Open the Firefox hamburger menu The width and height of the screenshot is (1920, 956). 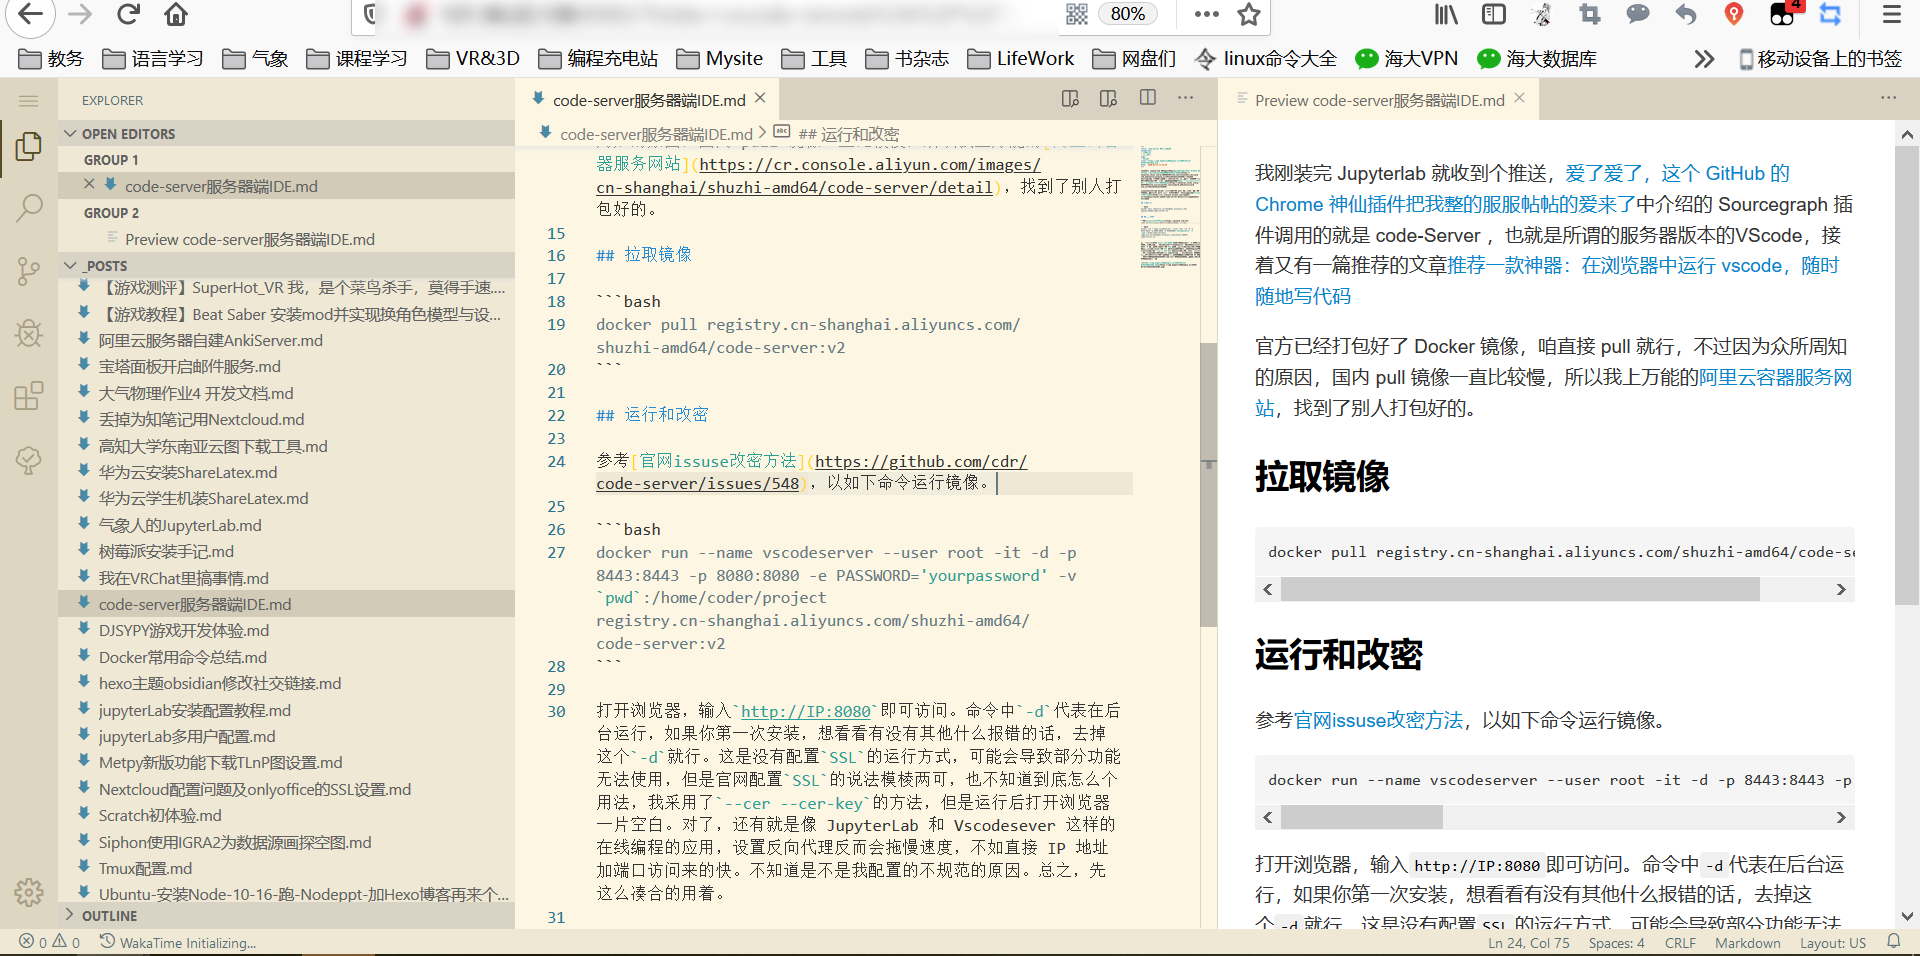tap(1892, 14)
